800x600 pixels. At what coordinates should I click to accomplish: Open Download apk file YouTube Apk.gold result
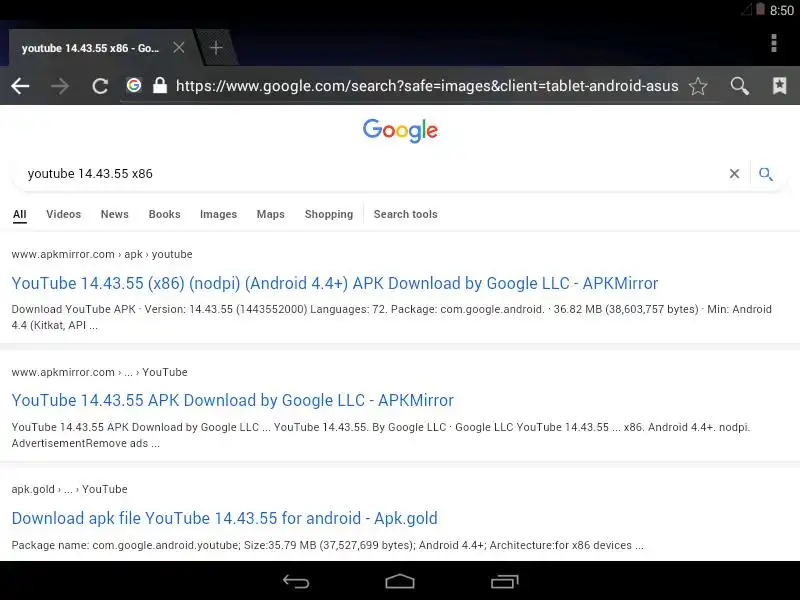(224, 518)
